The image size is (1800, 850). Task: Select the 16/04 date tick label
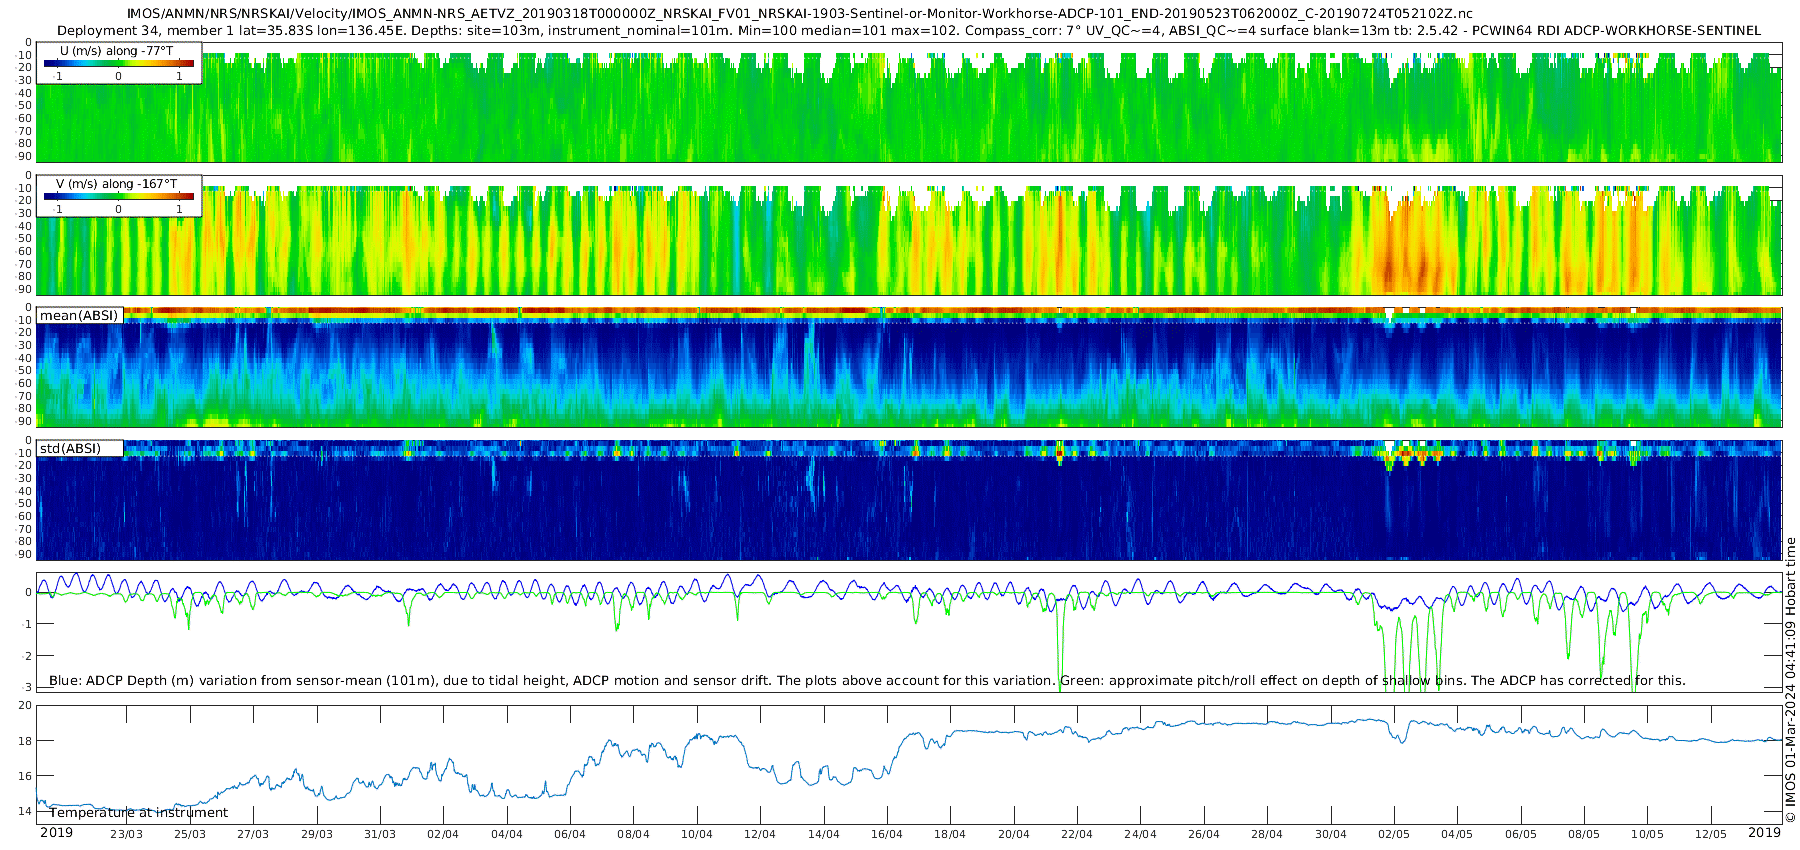coord(887,835)
